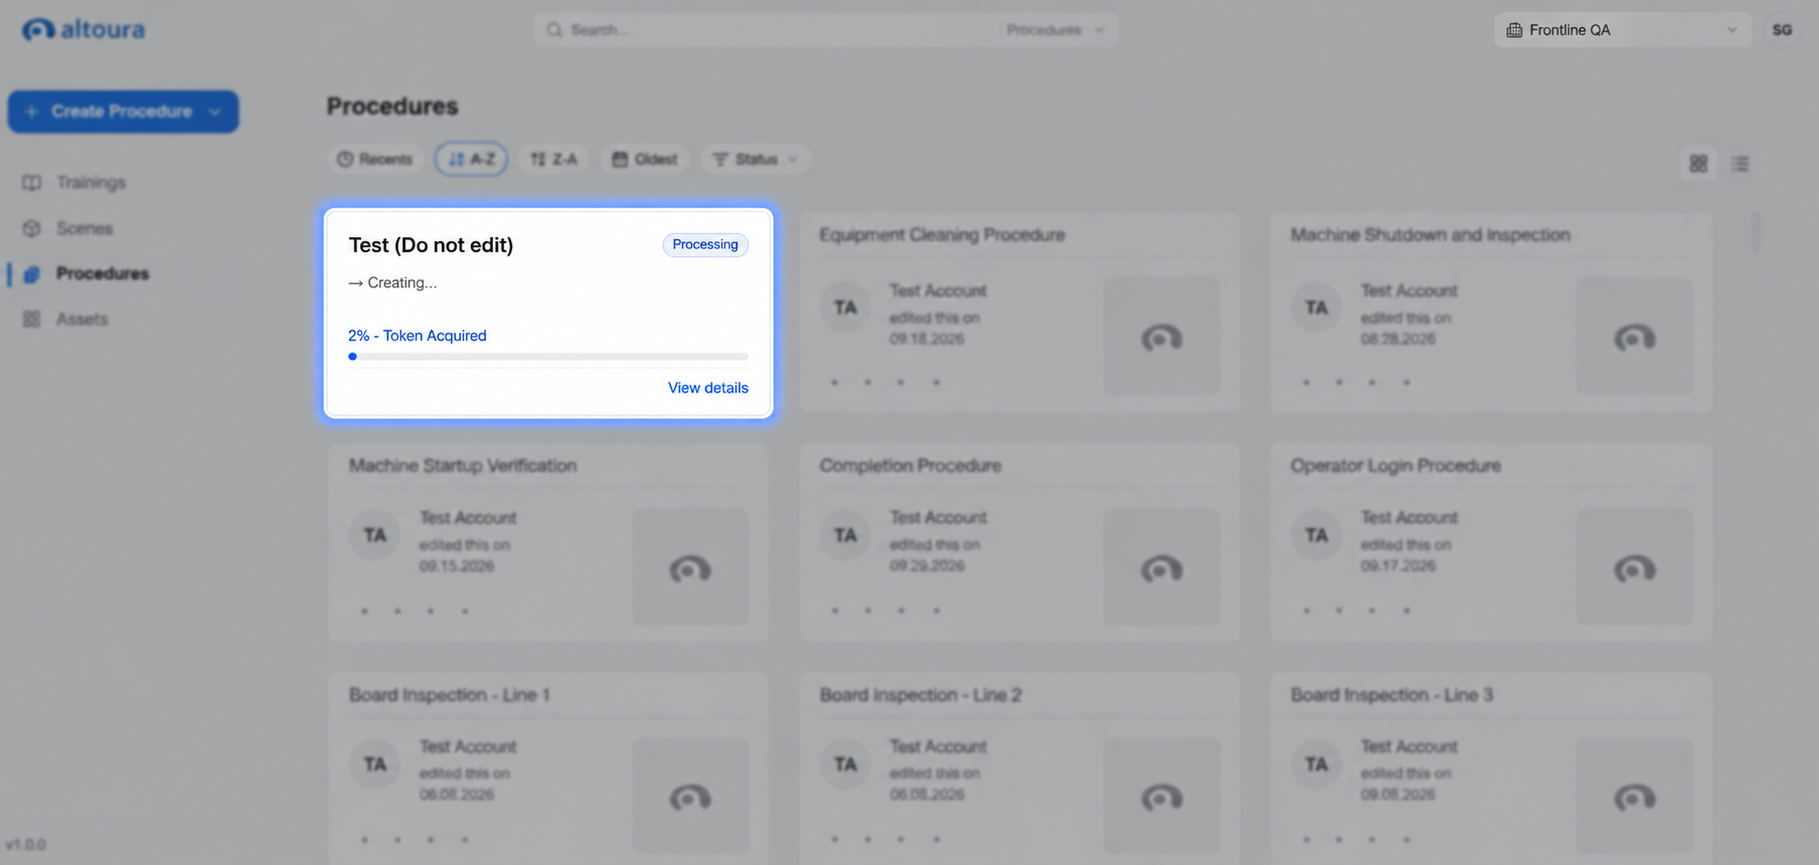
Task: Click Machine Shutdown and Inspection thumbnail
Action: point(1635,336)
